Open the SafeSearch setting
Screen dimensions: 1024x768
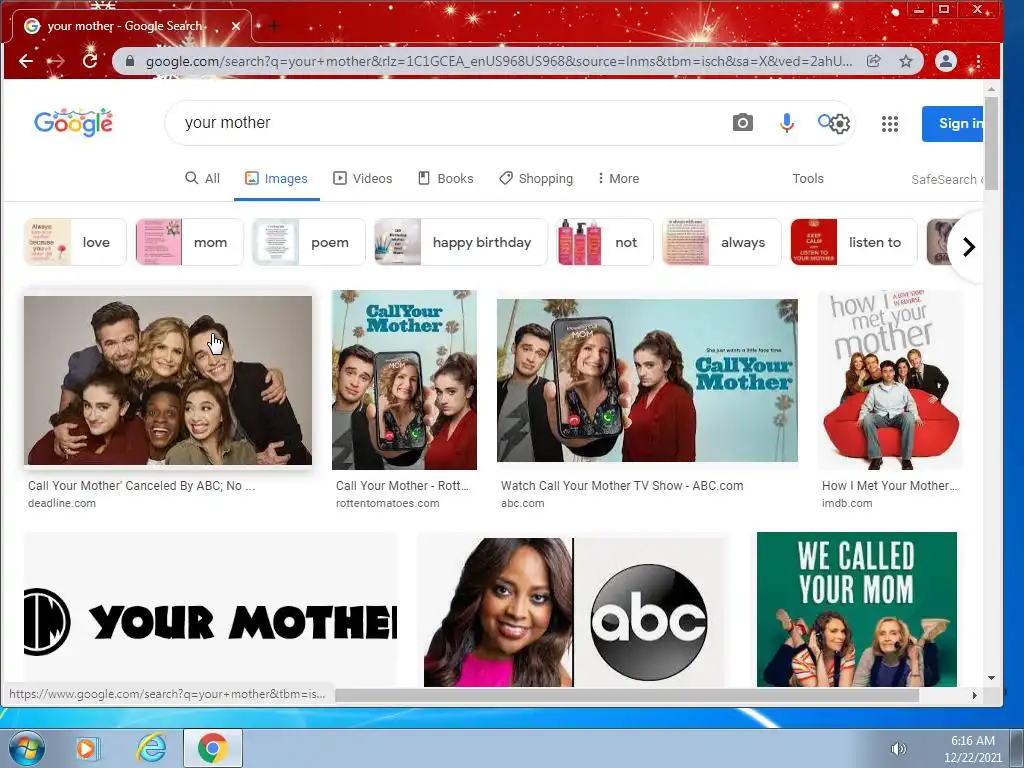tap(946, 179)
